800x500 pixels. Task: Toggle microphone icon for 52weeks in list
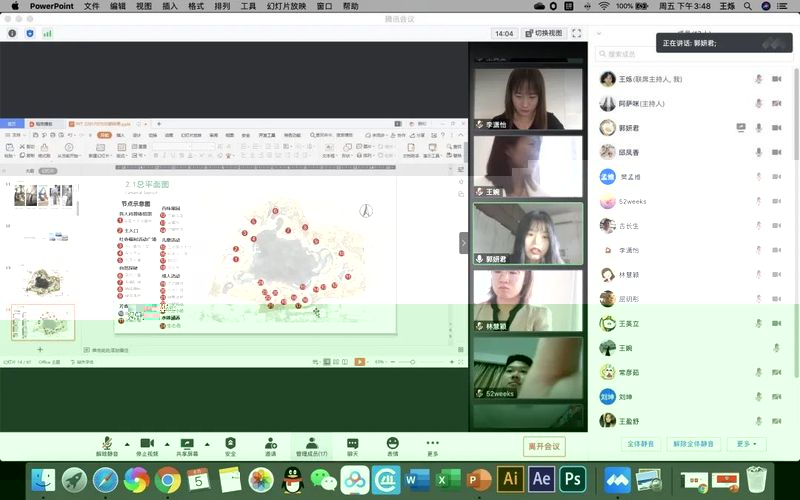(x=759, y=201)
